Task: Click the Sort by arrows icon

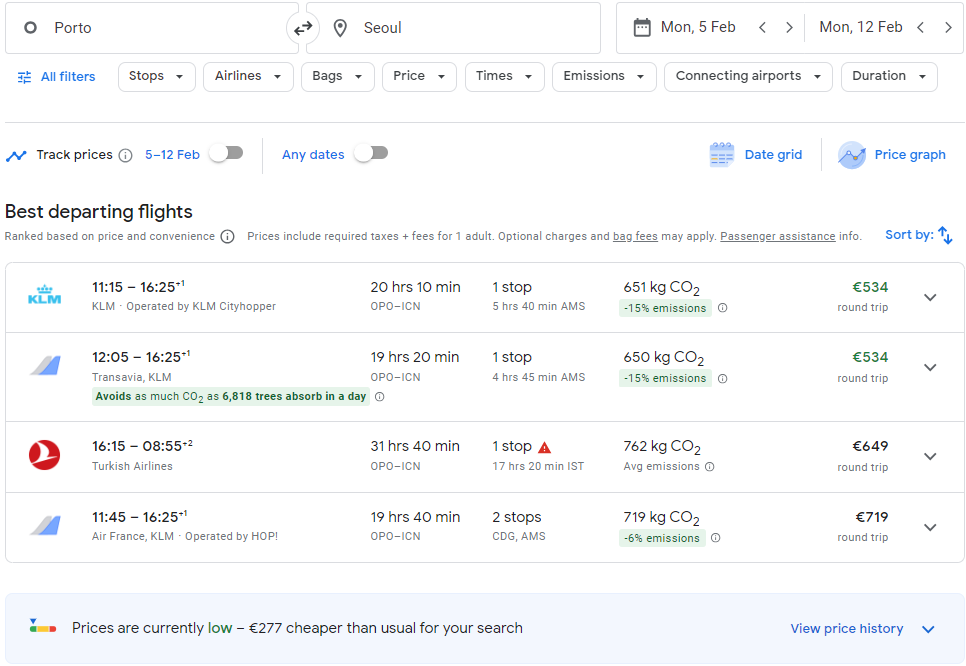Action: pyautogui.click(x=945, y=235)
